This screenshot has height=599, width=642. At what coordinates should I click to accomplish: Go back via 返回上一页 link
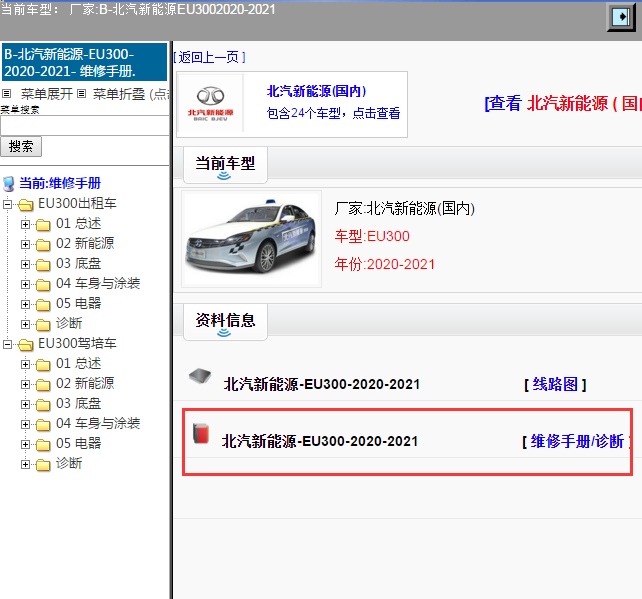210,57
